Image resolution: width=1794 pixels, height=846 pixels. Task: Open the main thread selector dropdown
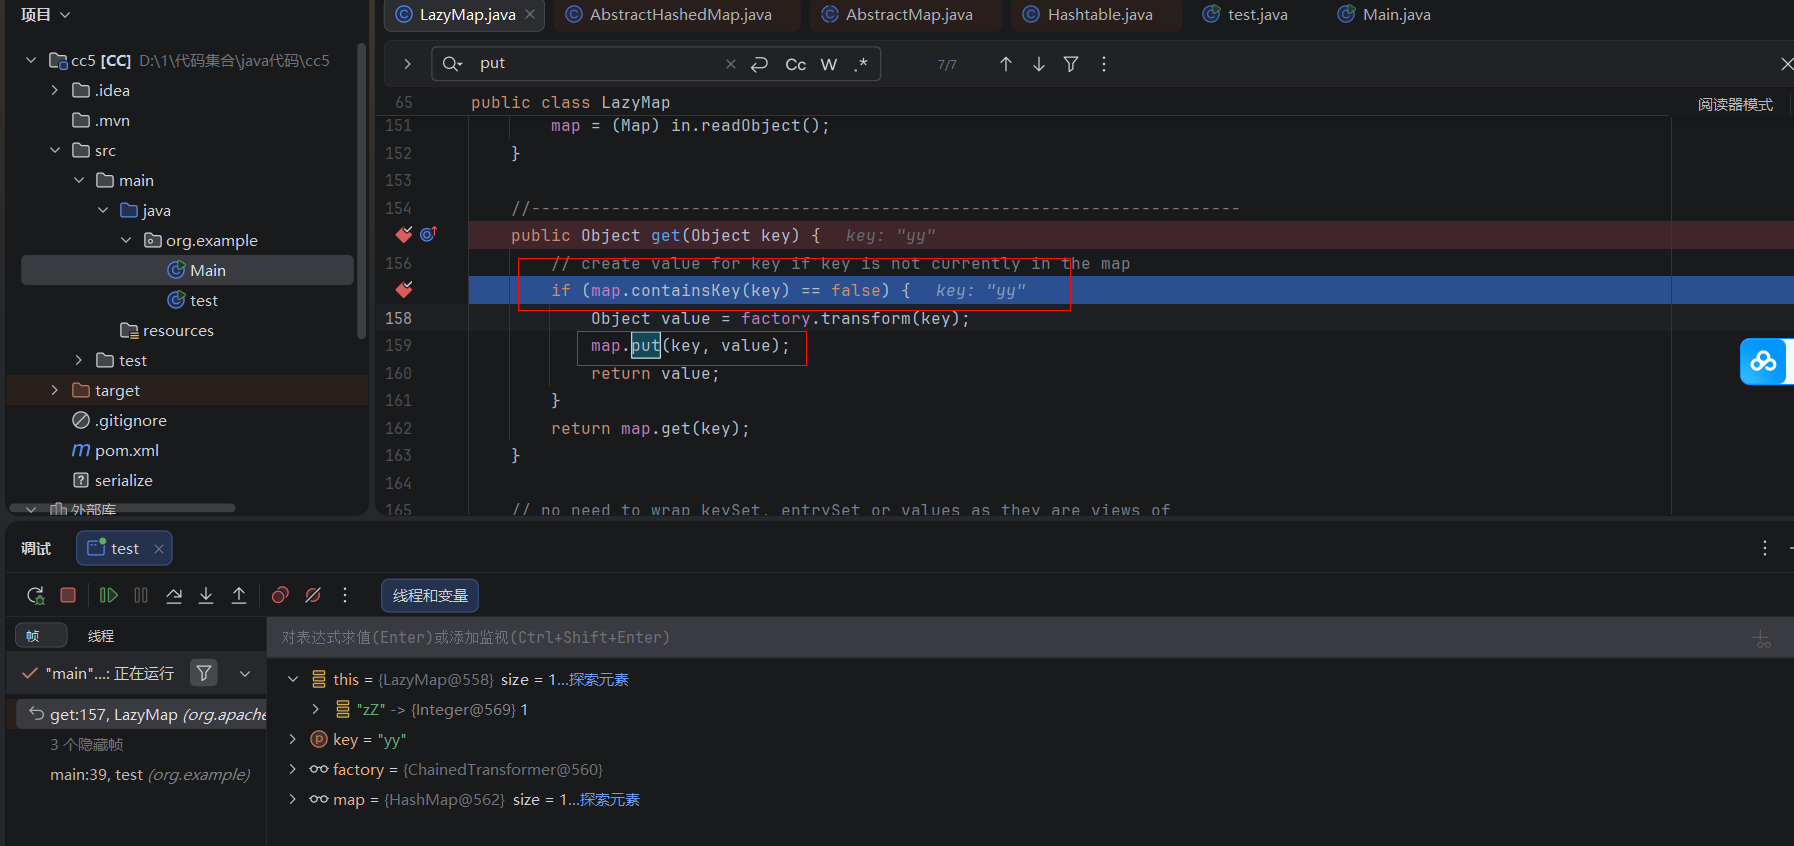coord(245,673)
